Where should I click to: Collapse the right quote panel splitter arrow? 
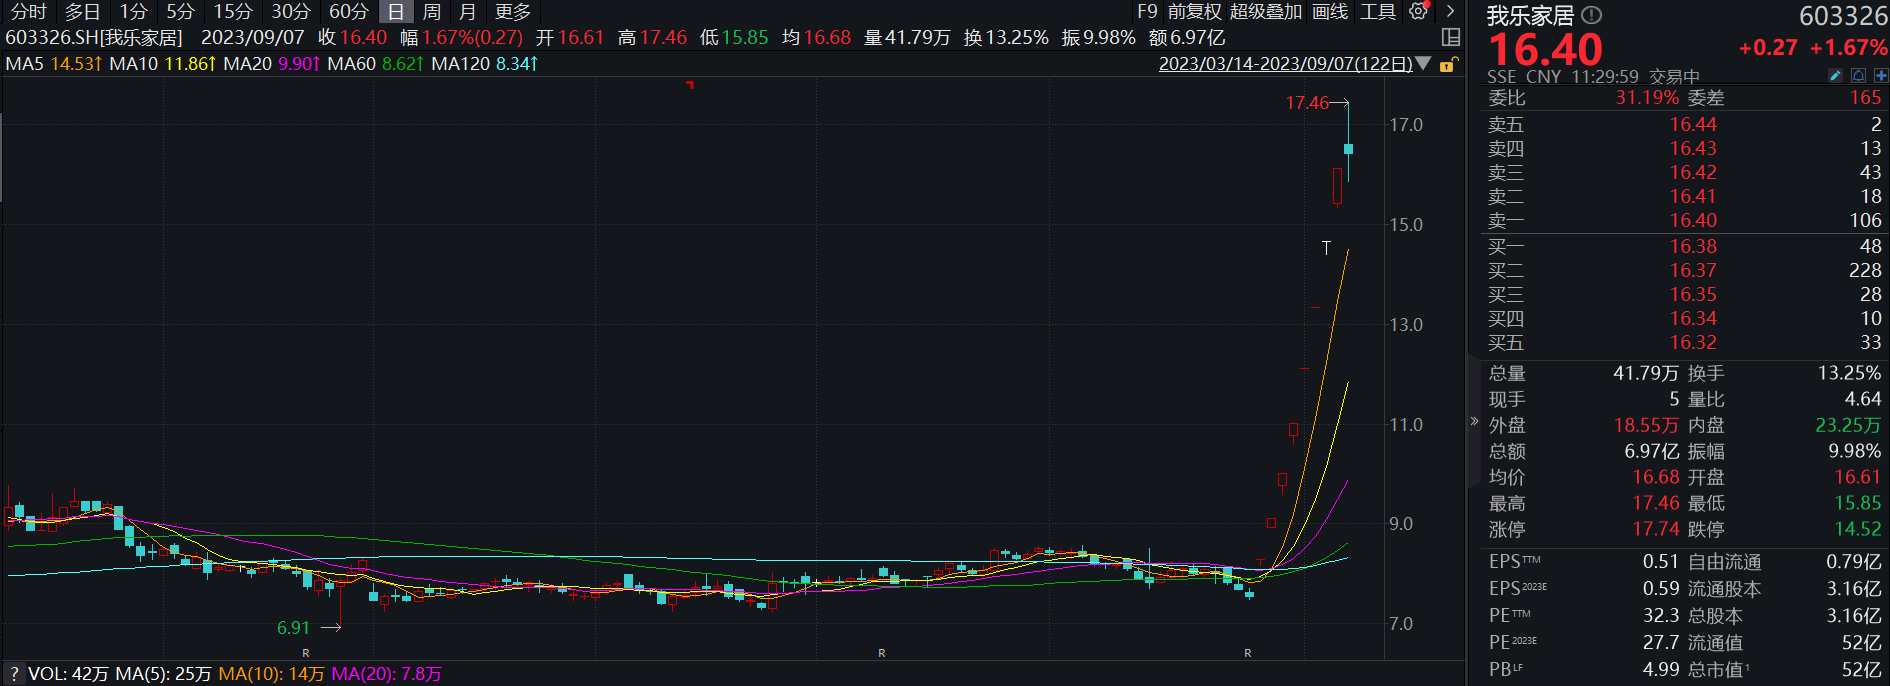click(1474, 421)
